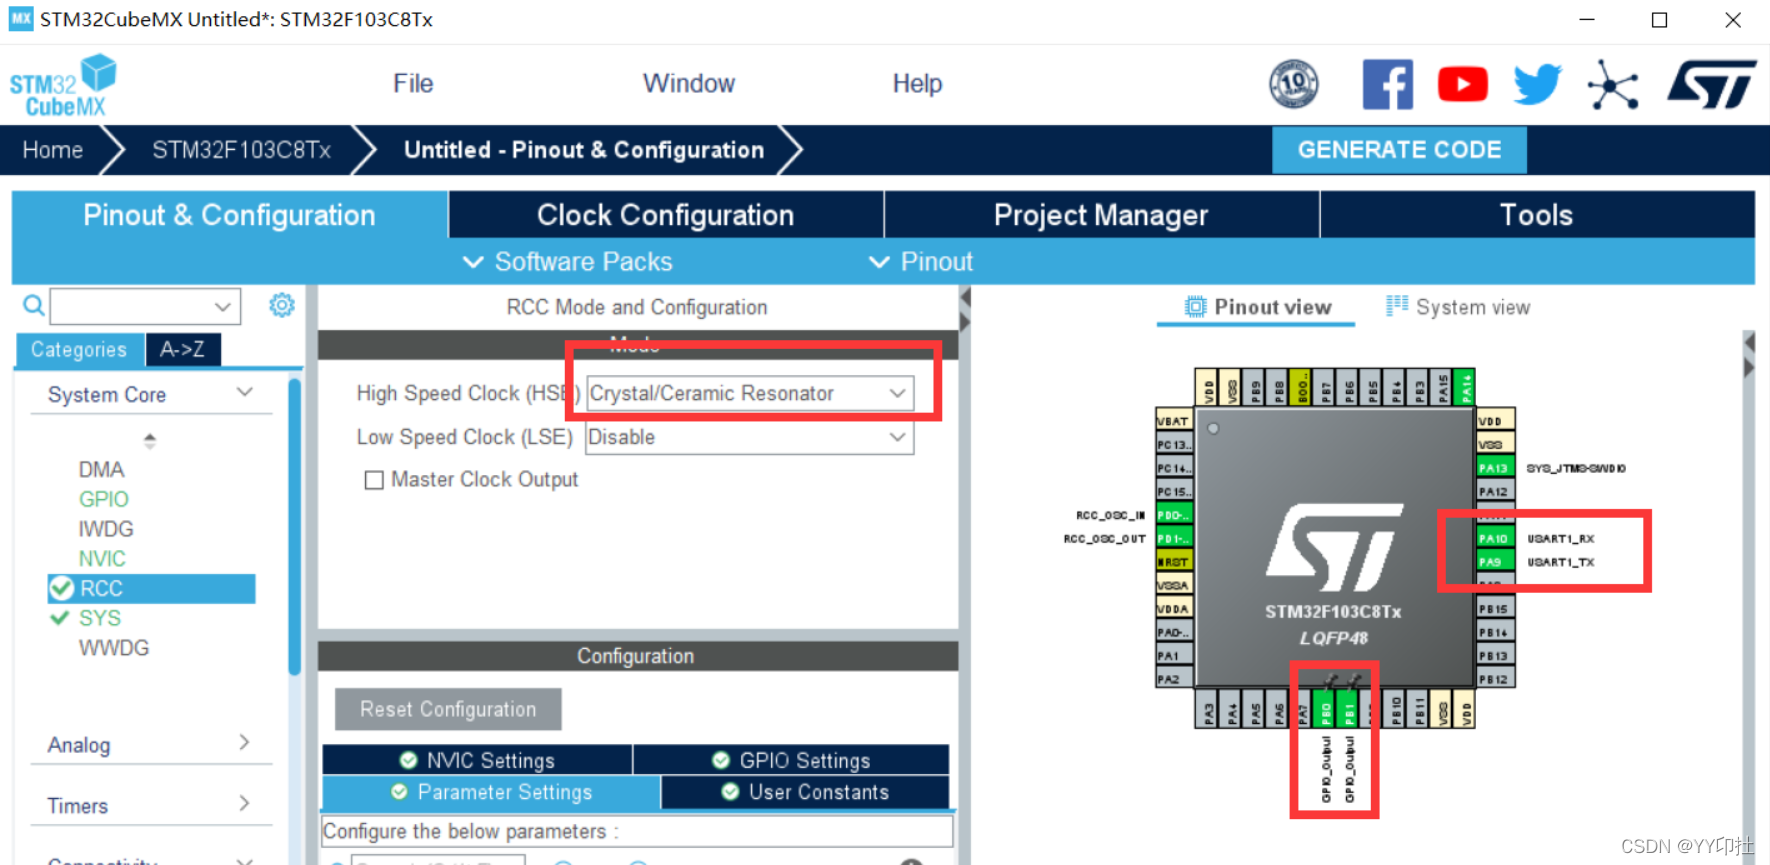Select SYS in System Core list
The height and width of the screenshot is (865, 1770).
tap(99, 618)
